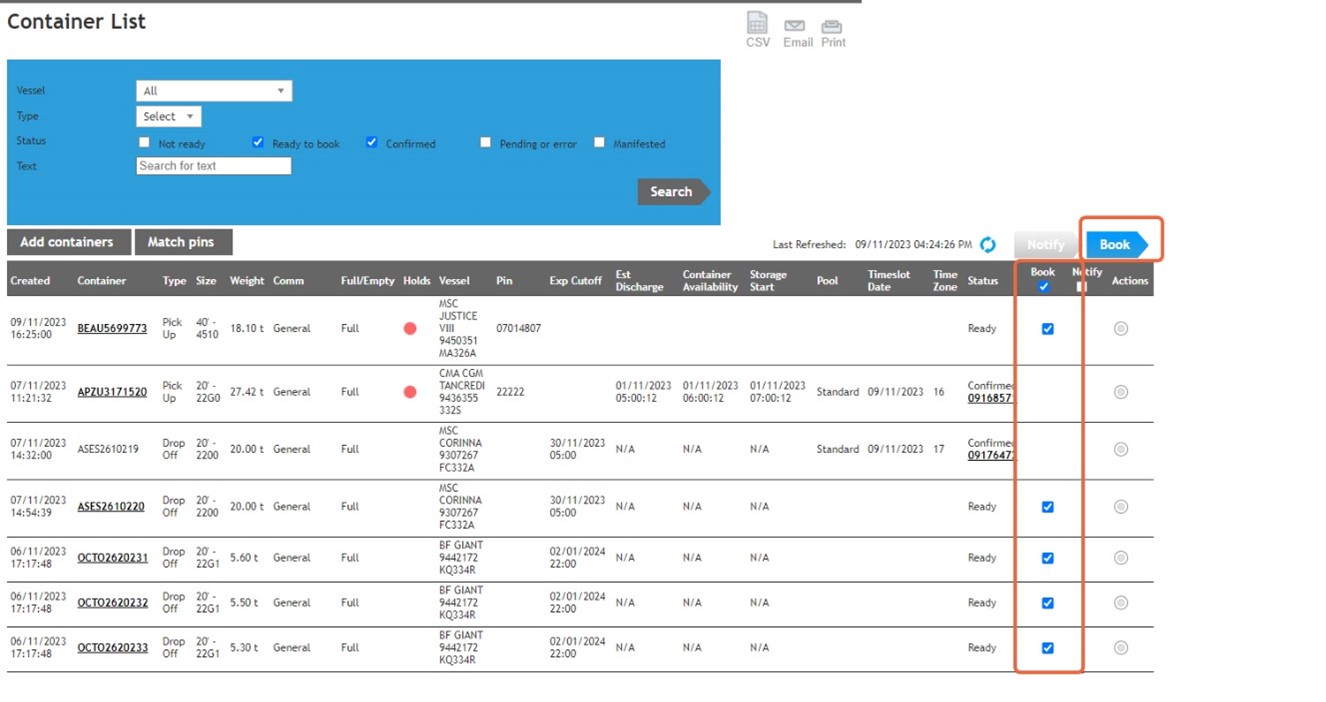The width and height of the screenshot is (1326, 702).
Task: Sort by the Created column header
Action: tap(30, 281)
